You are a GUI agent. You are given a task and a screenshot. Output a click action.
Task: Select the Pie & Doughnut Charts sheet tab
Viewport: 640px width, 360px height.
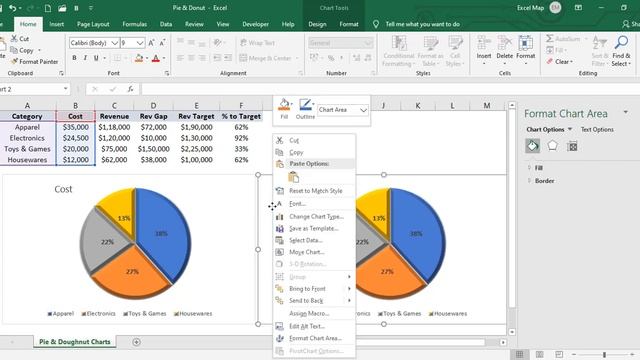[x=75, y=342]
